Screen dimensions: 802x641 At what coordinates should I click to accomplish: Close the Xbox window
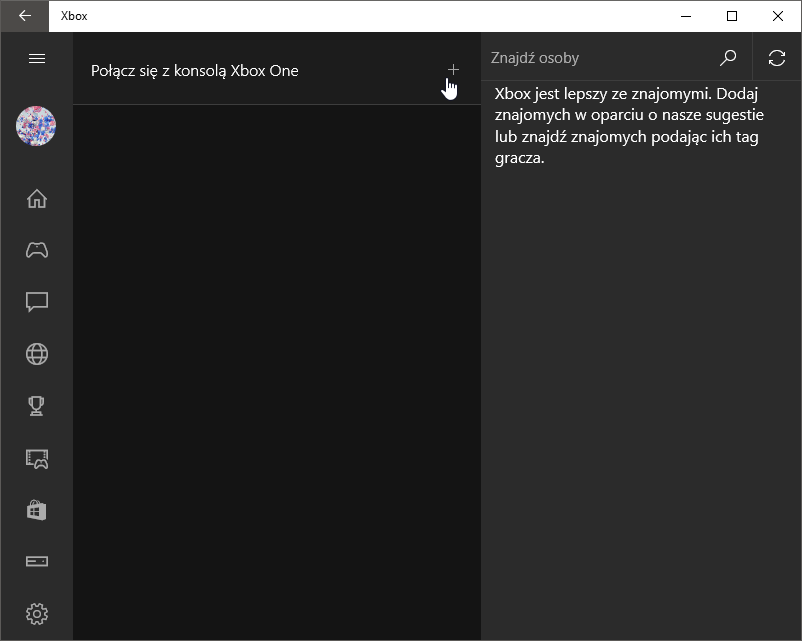click(x=778, y=16)
